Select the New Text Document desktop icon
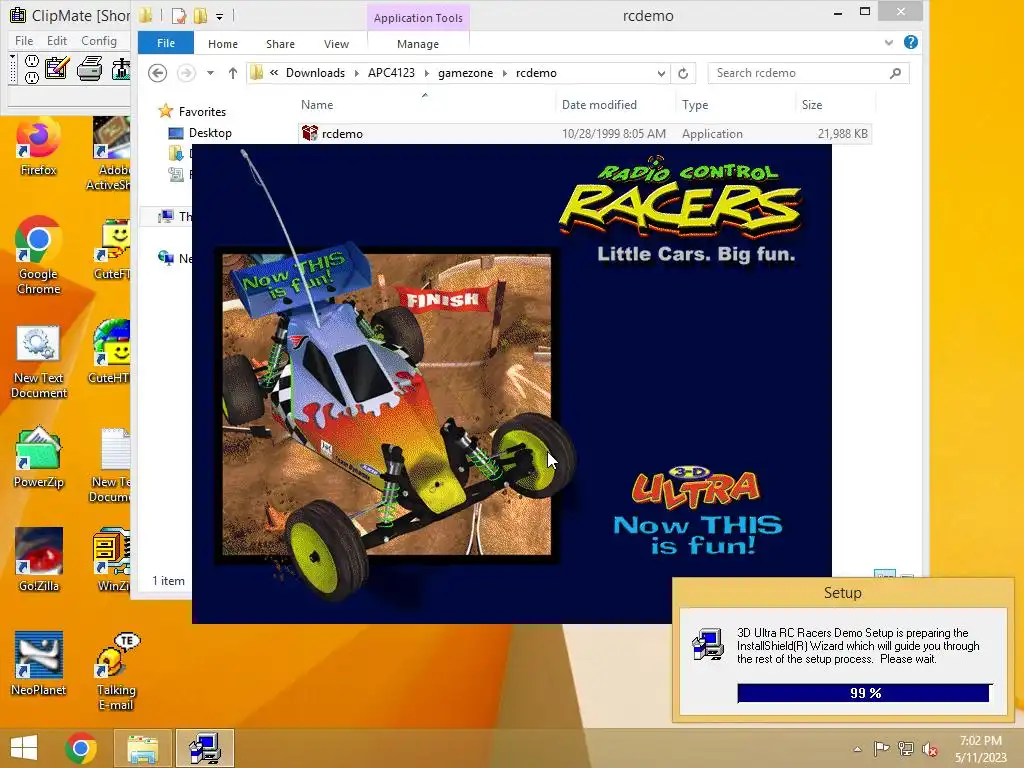 [x=38, y=362]
